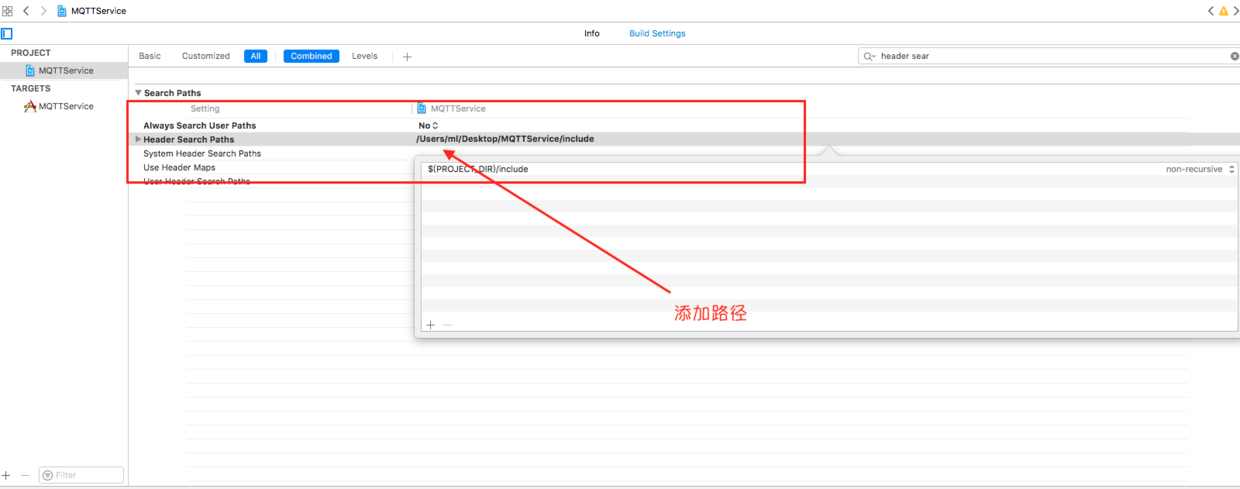The width and height of the screenshot is (1240, 489).
Task: Remove the target with the sidebar minus
Action: click(25, 475)
